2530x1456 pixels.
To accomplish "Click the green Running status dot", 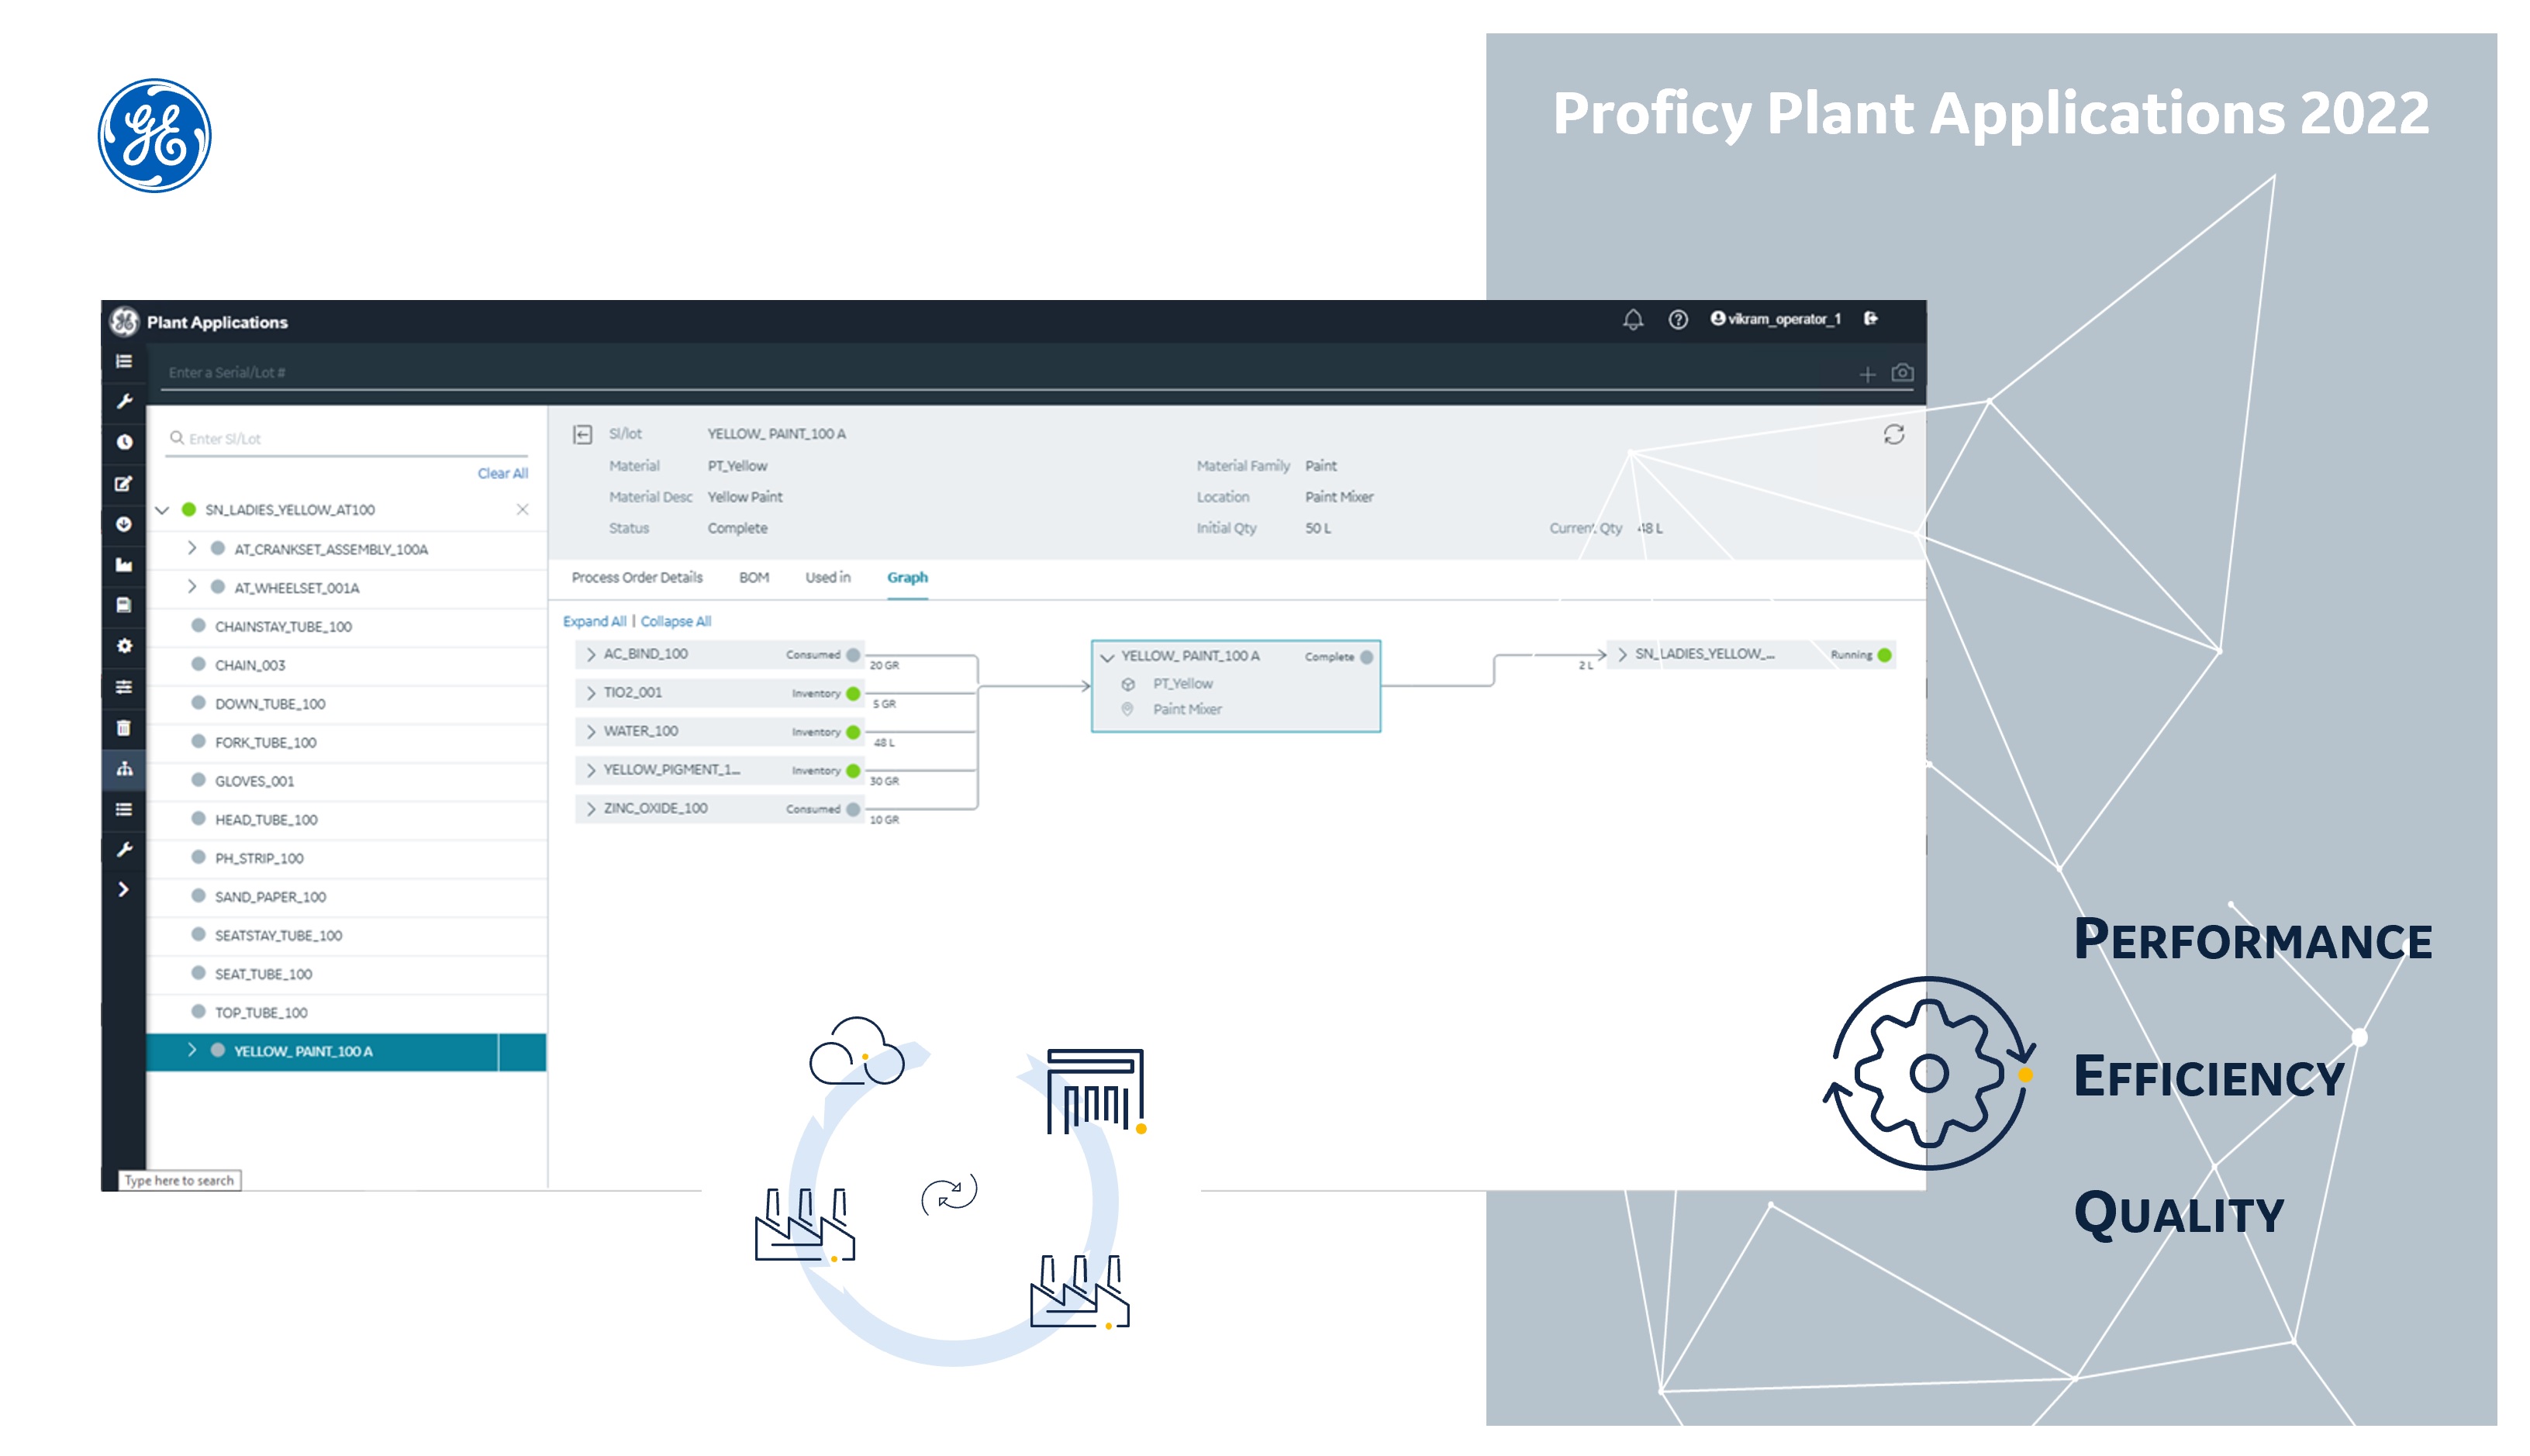I will pyautogui.click(x=1884, y=655).
